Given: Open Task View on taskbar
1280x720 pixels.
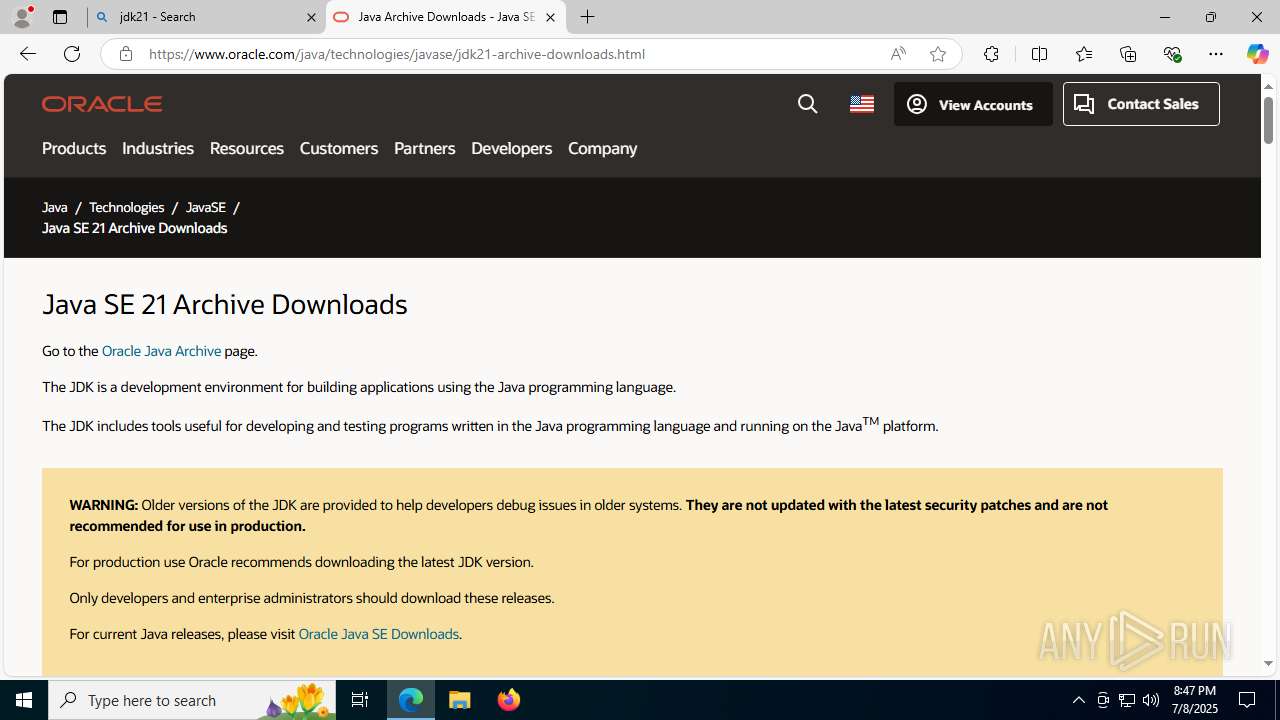Looking at the screenshot, I should pos(360,700).
